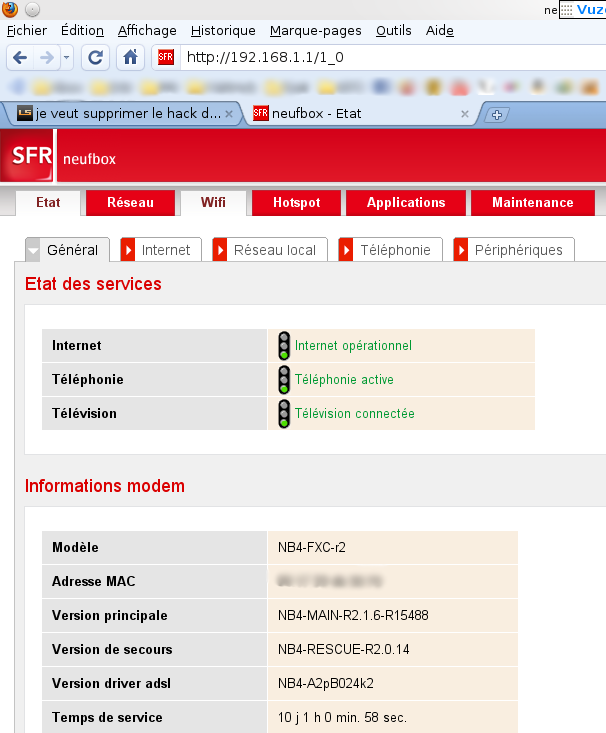
Task: Click the 'Etat des services' heading
Action: (x=93, y=284)
